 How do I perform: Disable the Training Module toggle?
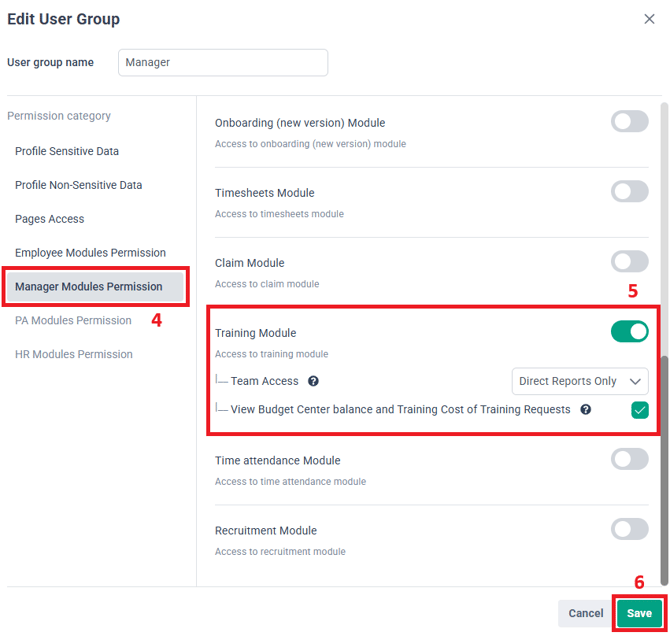click(629, 331)
